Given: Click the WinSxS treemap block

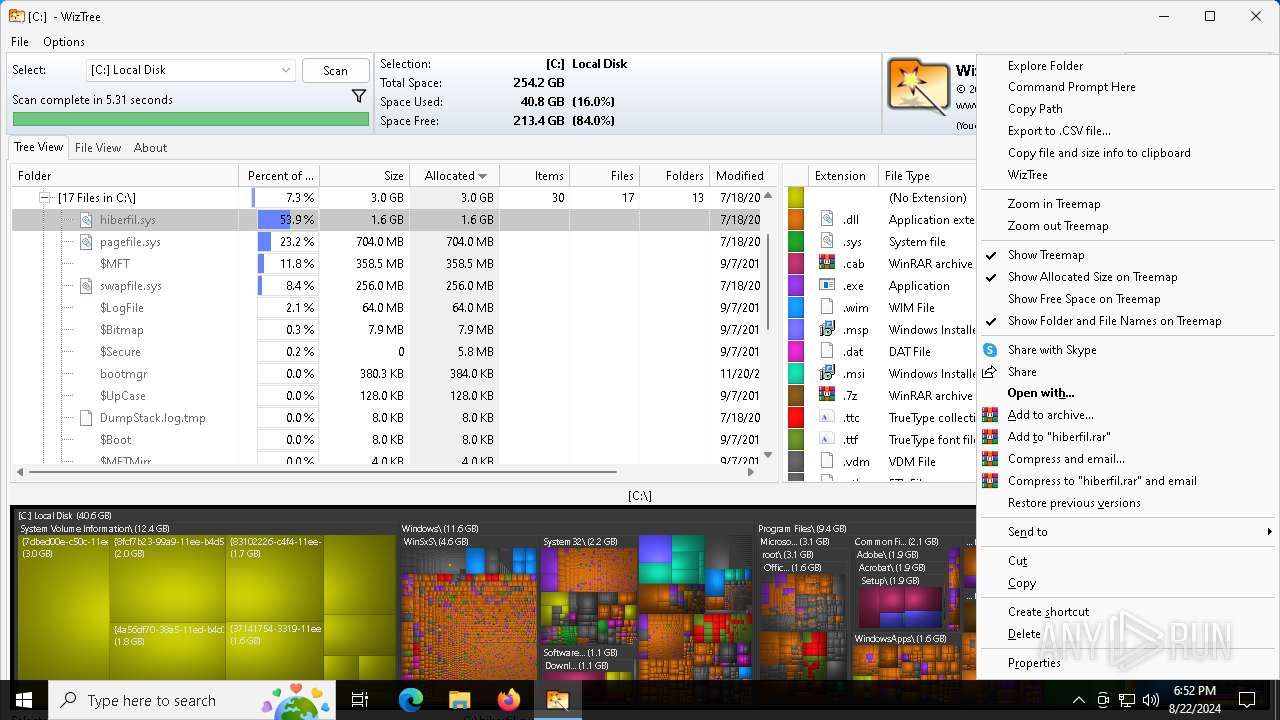Looking at the screenshot, I should (468, 610).
